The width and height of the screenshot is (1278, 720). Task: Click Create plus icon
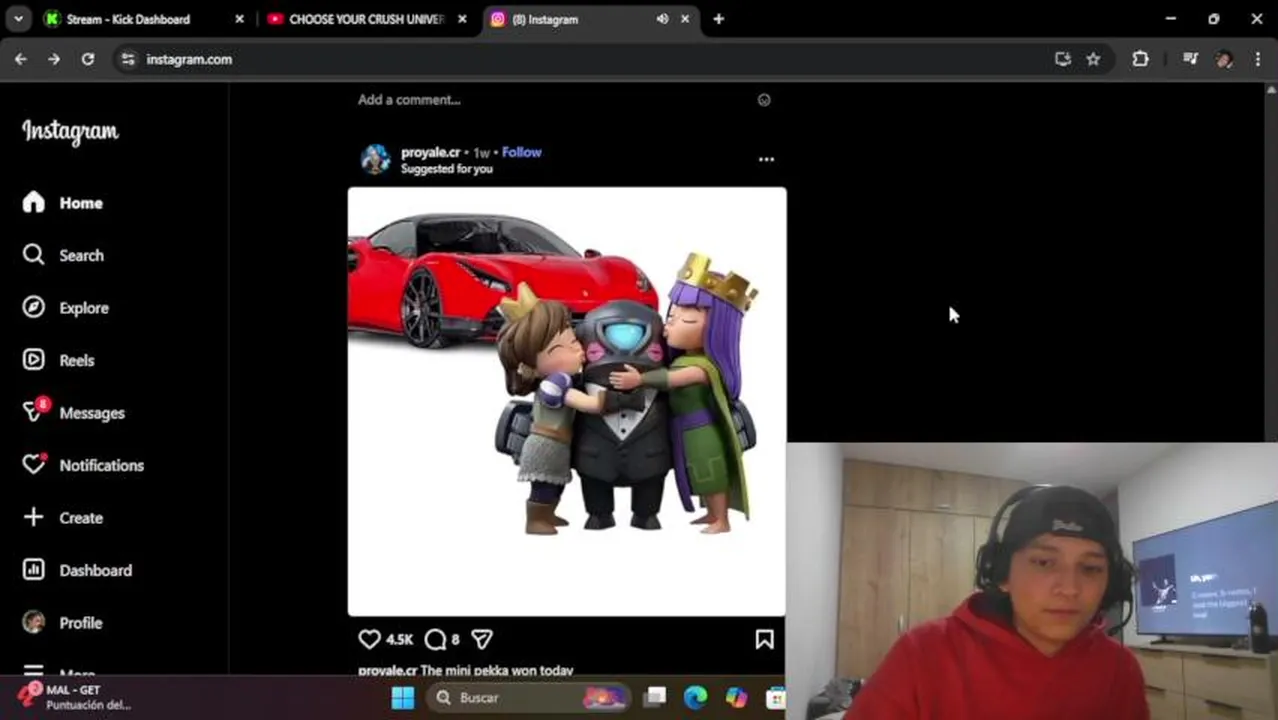34,517
